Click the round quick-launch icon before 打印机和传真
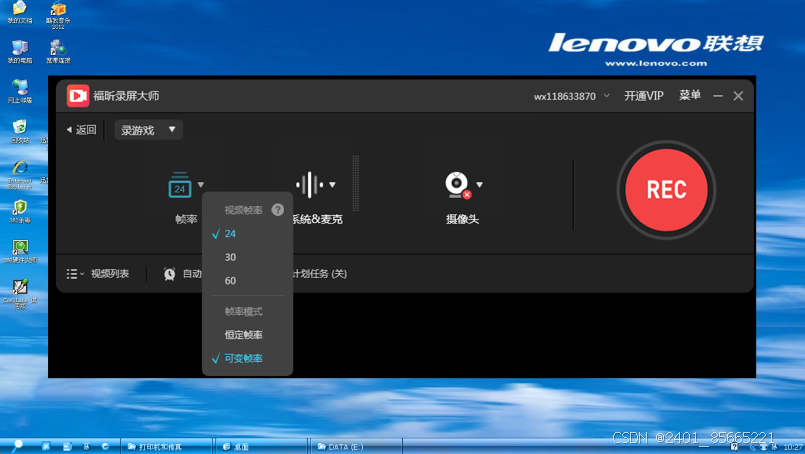Screen dimensions: 805x454 pos(105,447)
